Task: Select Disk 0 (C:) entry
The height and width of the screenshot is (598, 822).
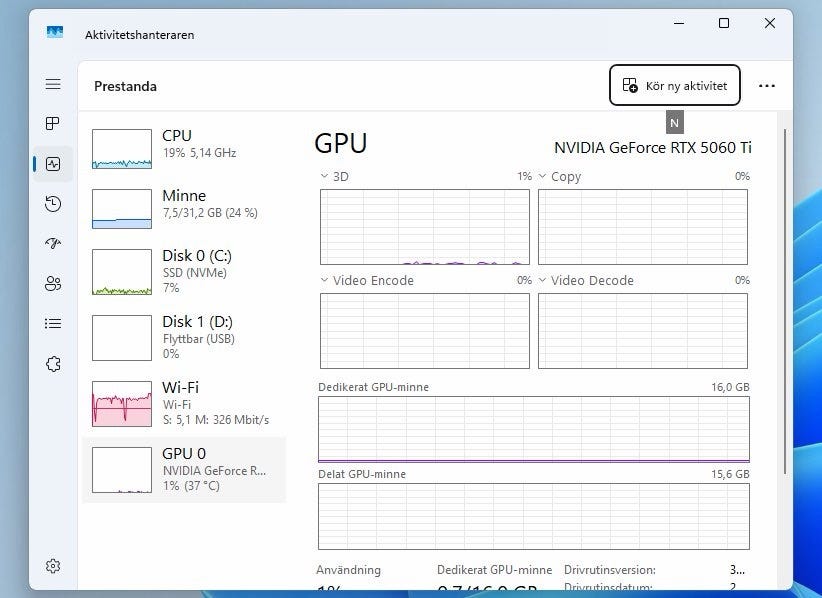Action: tap(184, 272)
